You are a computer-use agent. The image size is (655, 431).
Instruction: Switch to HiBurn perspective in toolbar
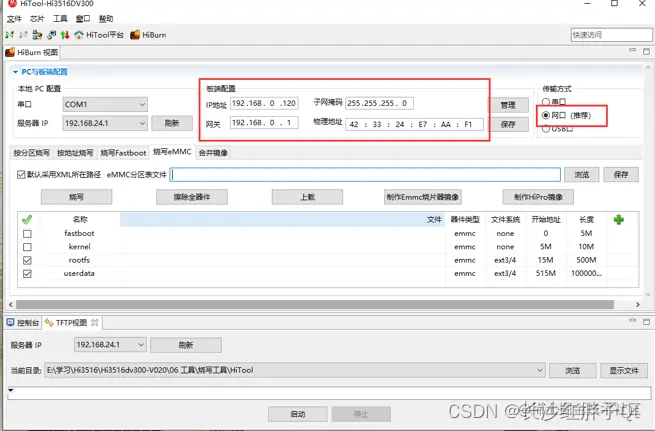[x=148, y=35]
